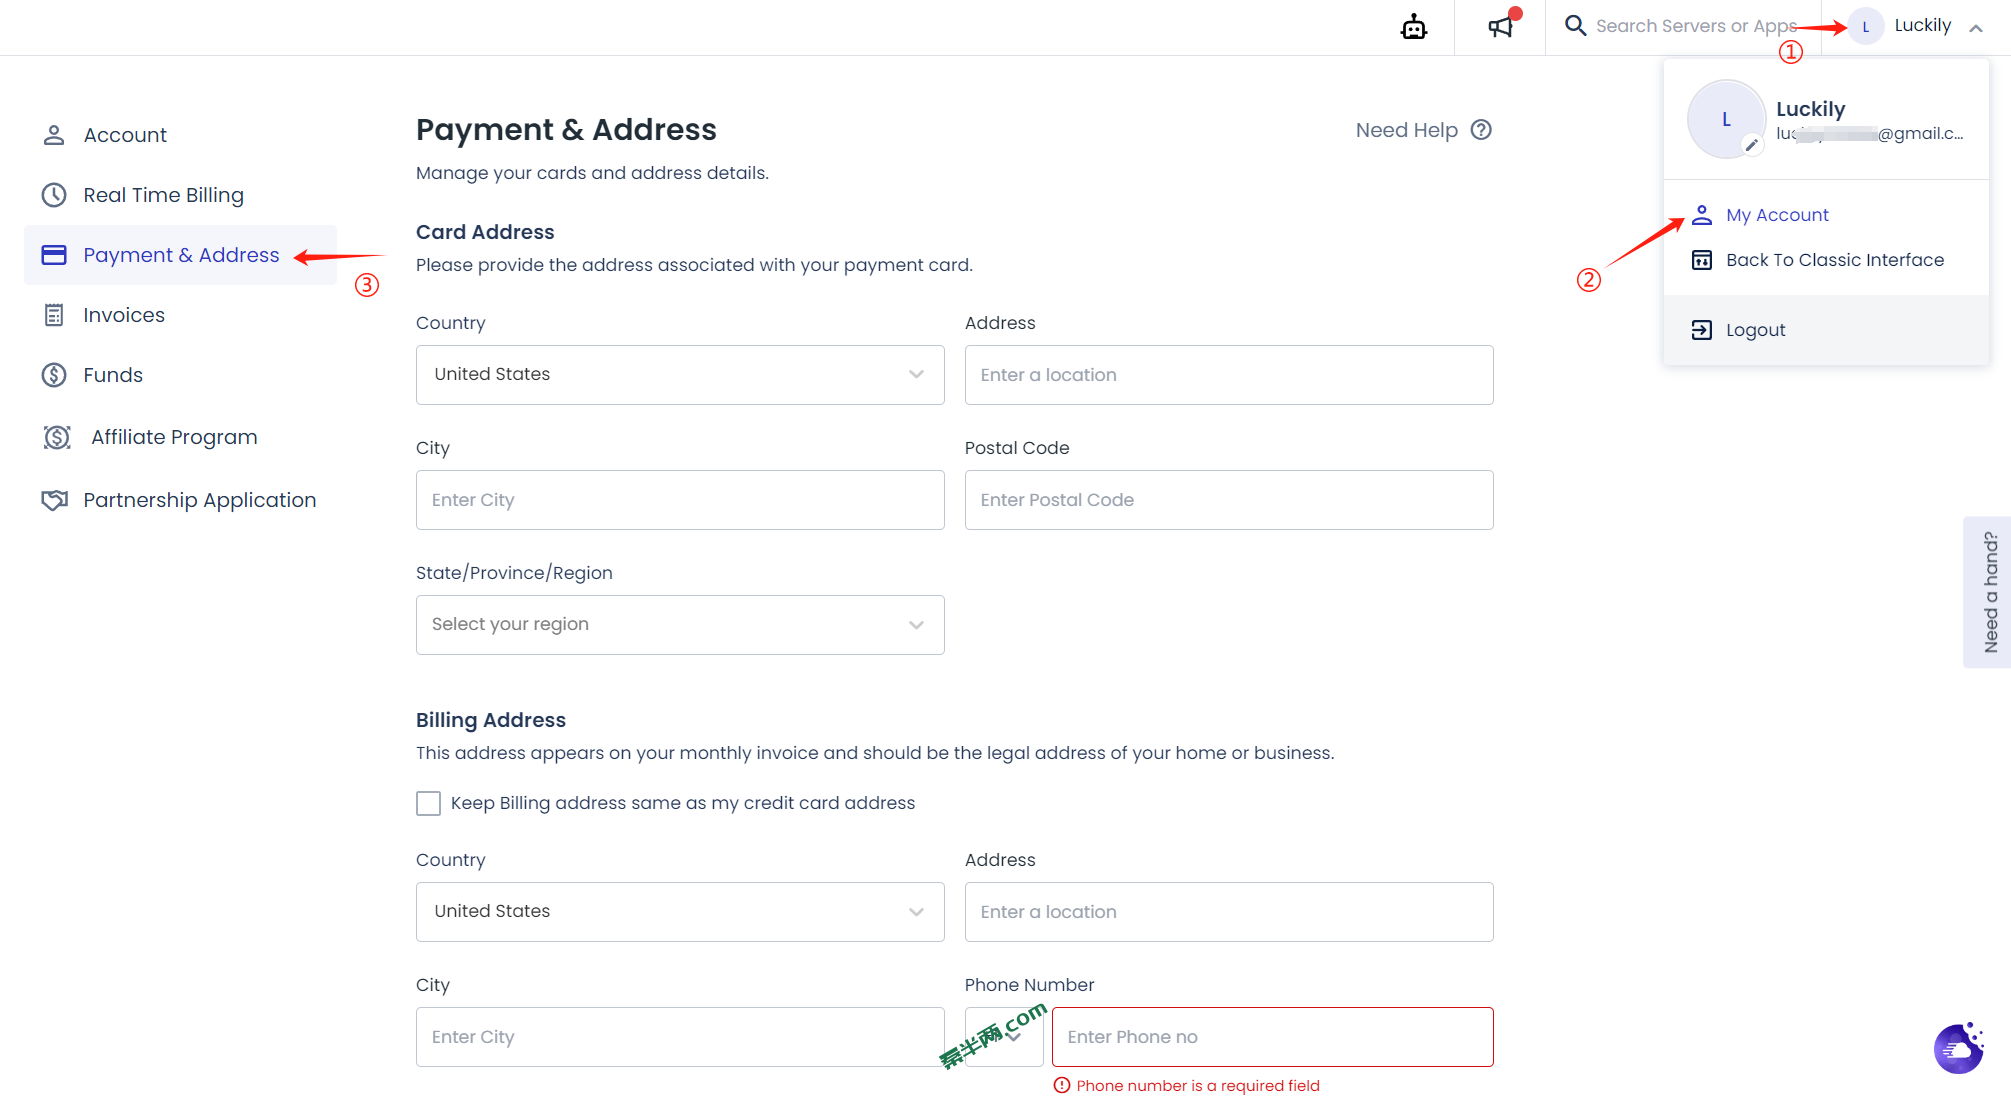The width and height of the screenshot is (2011, 1101).
Task: Collapse the Luckily user menu chevron
Action: (x=1976, y=28)
